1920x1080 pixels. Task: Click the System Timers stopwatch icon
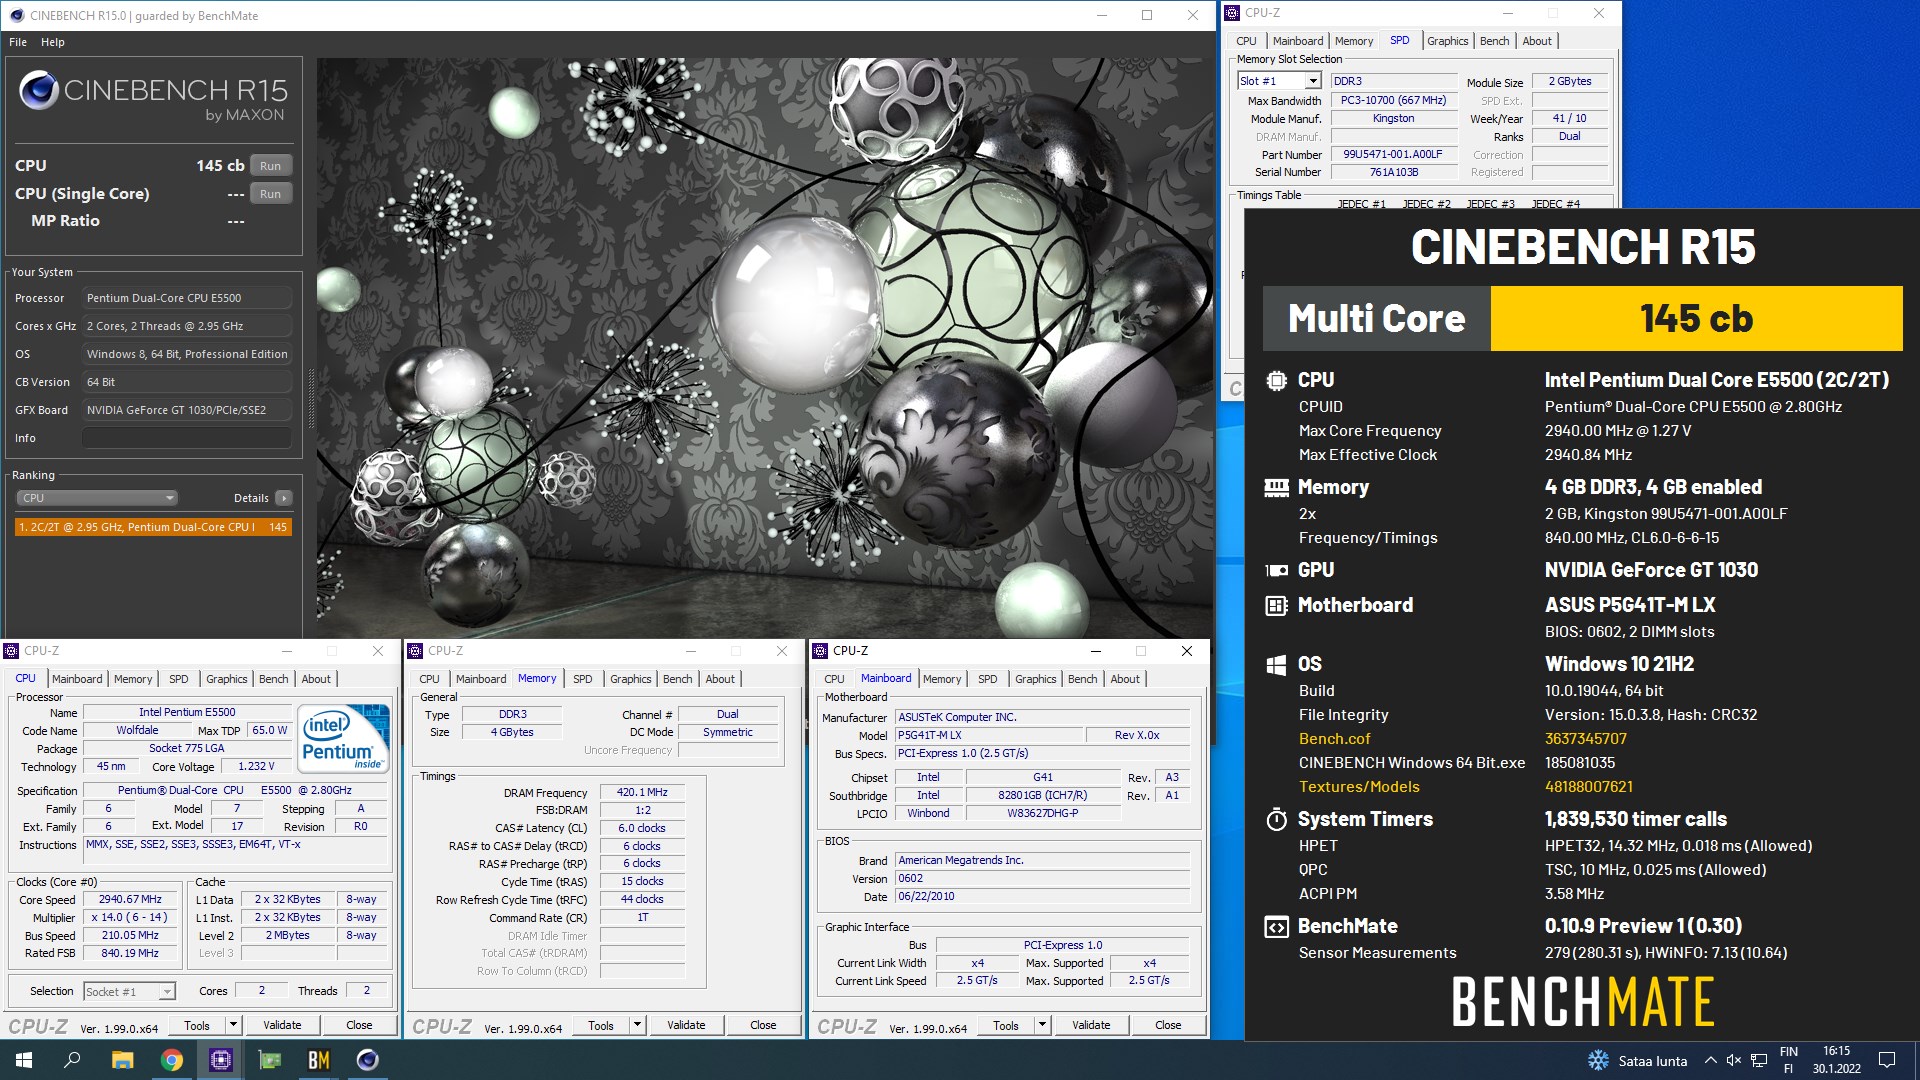point(1276,819)
